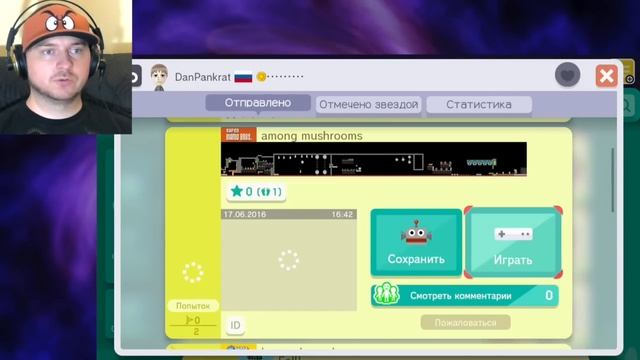The image size is (640, 360).
Task: Click the Super Mario Bros. style logo
Action: 238,135
